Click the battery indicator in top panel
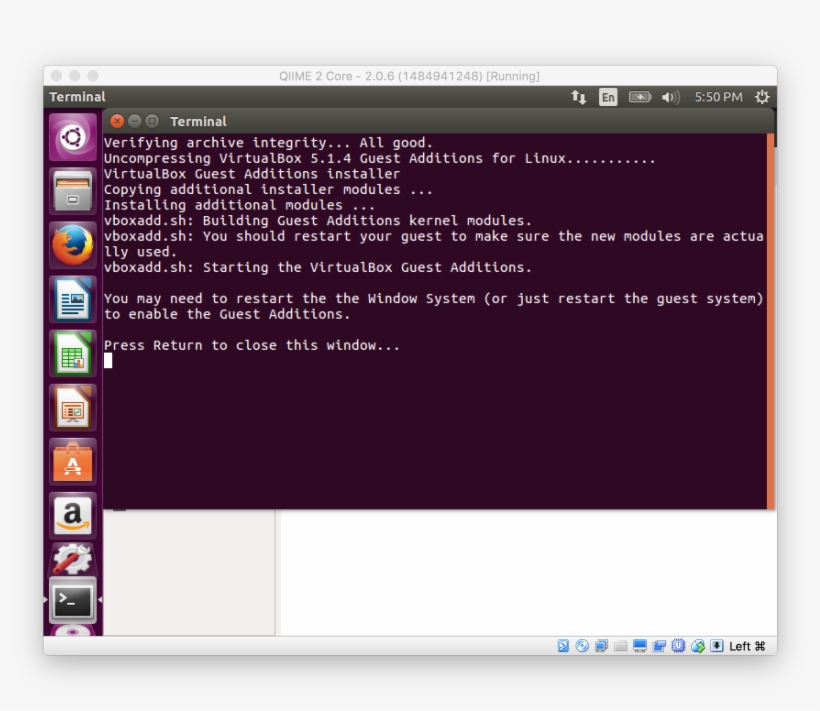 point(640,97)
